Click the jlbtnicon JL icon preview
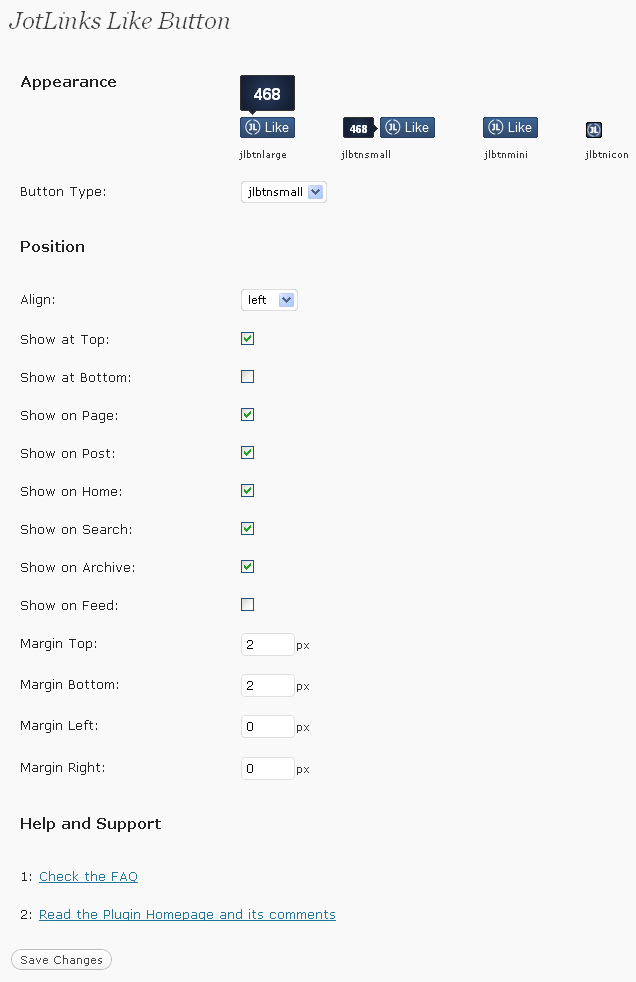 tap(593, 130)
